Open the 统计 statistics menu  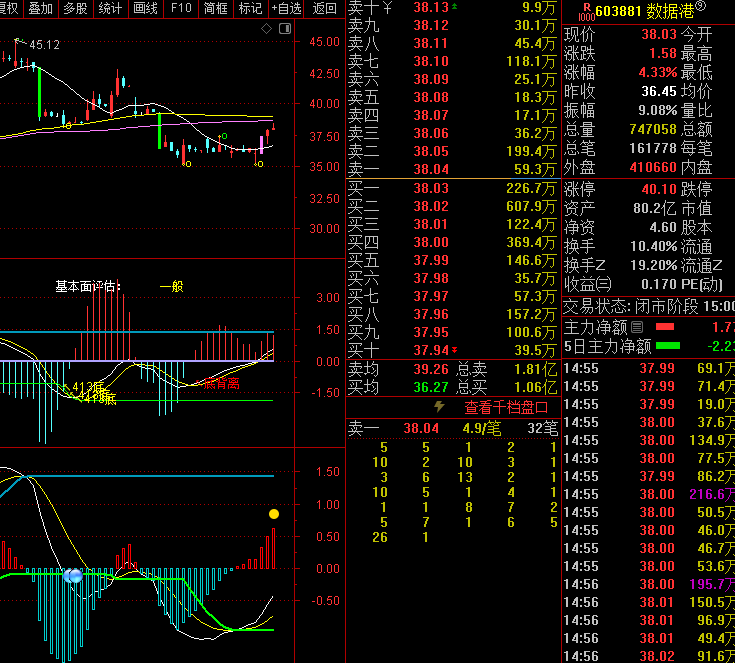(x=110, y=8)
